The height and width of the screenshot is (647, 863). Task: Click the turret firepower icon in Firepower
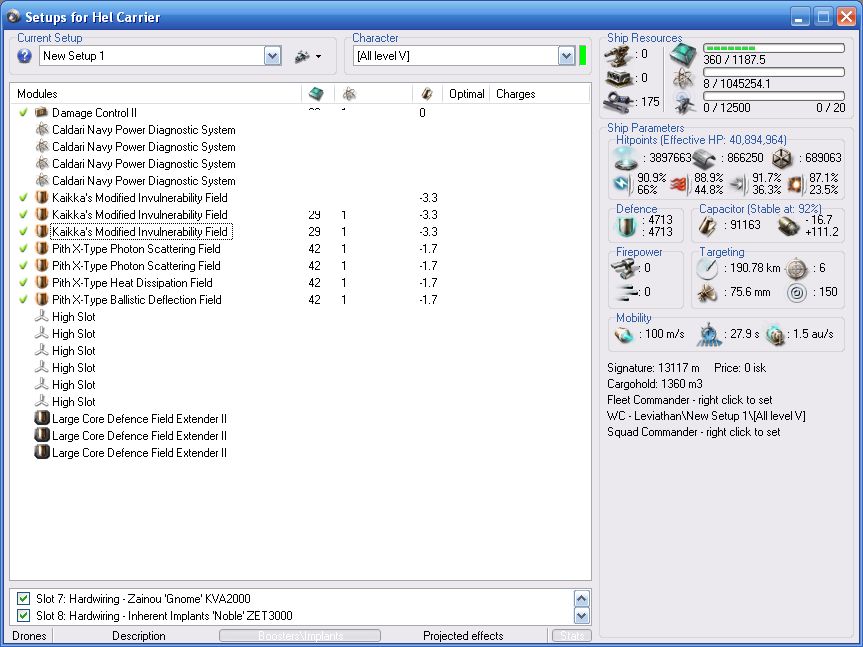coord(625,268)
